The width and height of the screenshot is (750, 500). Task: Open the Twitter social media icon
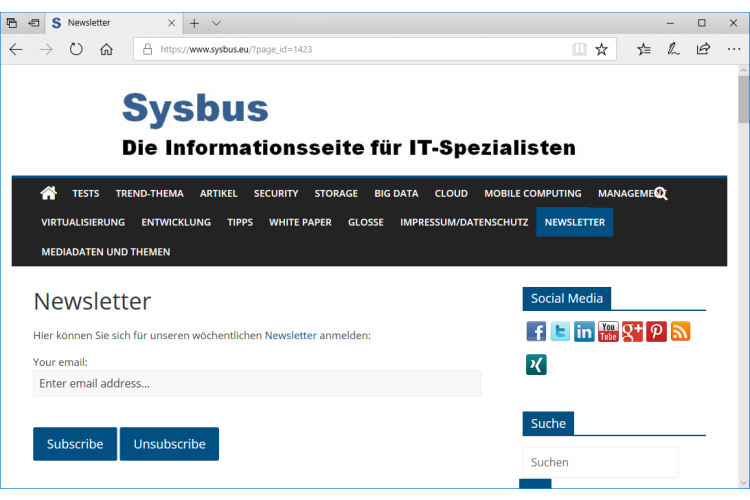point(560,332)
